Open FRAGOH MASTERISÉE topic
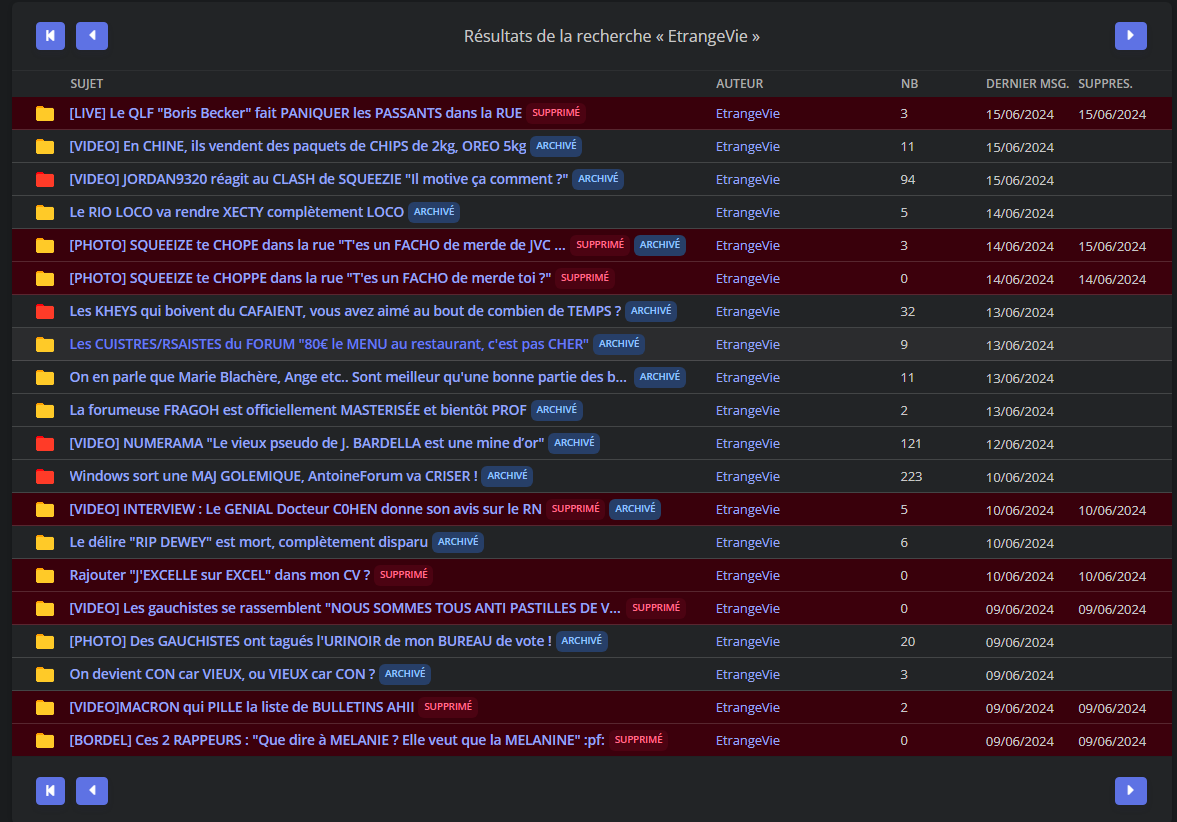1177x822 pixels. 298,411
